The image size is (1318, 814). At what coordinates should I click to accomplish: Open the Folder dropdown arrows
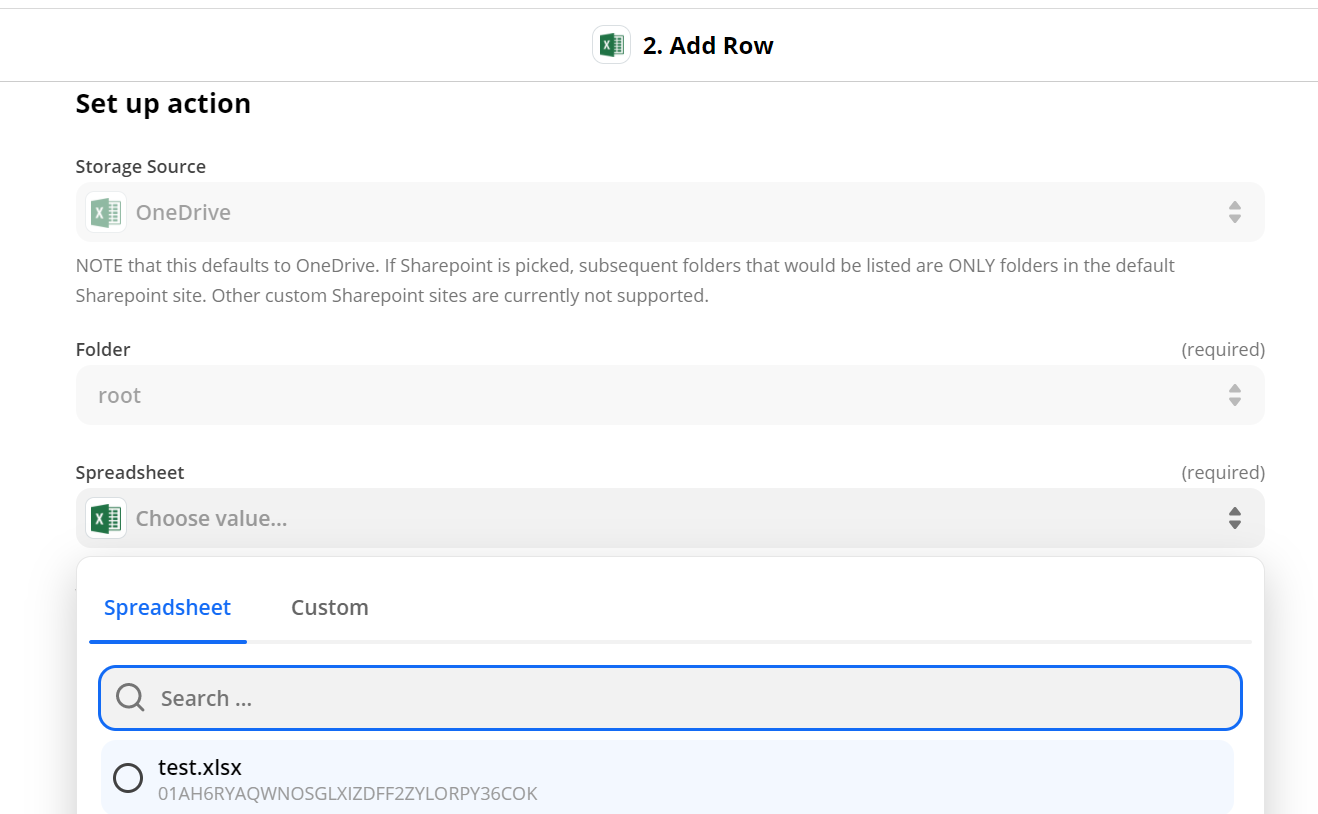pos(1234,395)
